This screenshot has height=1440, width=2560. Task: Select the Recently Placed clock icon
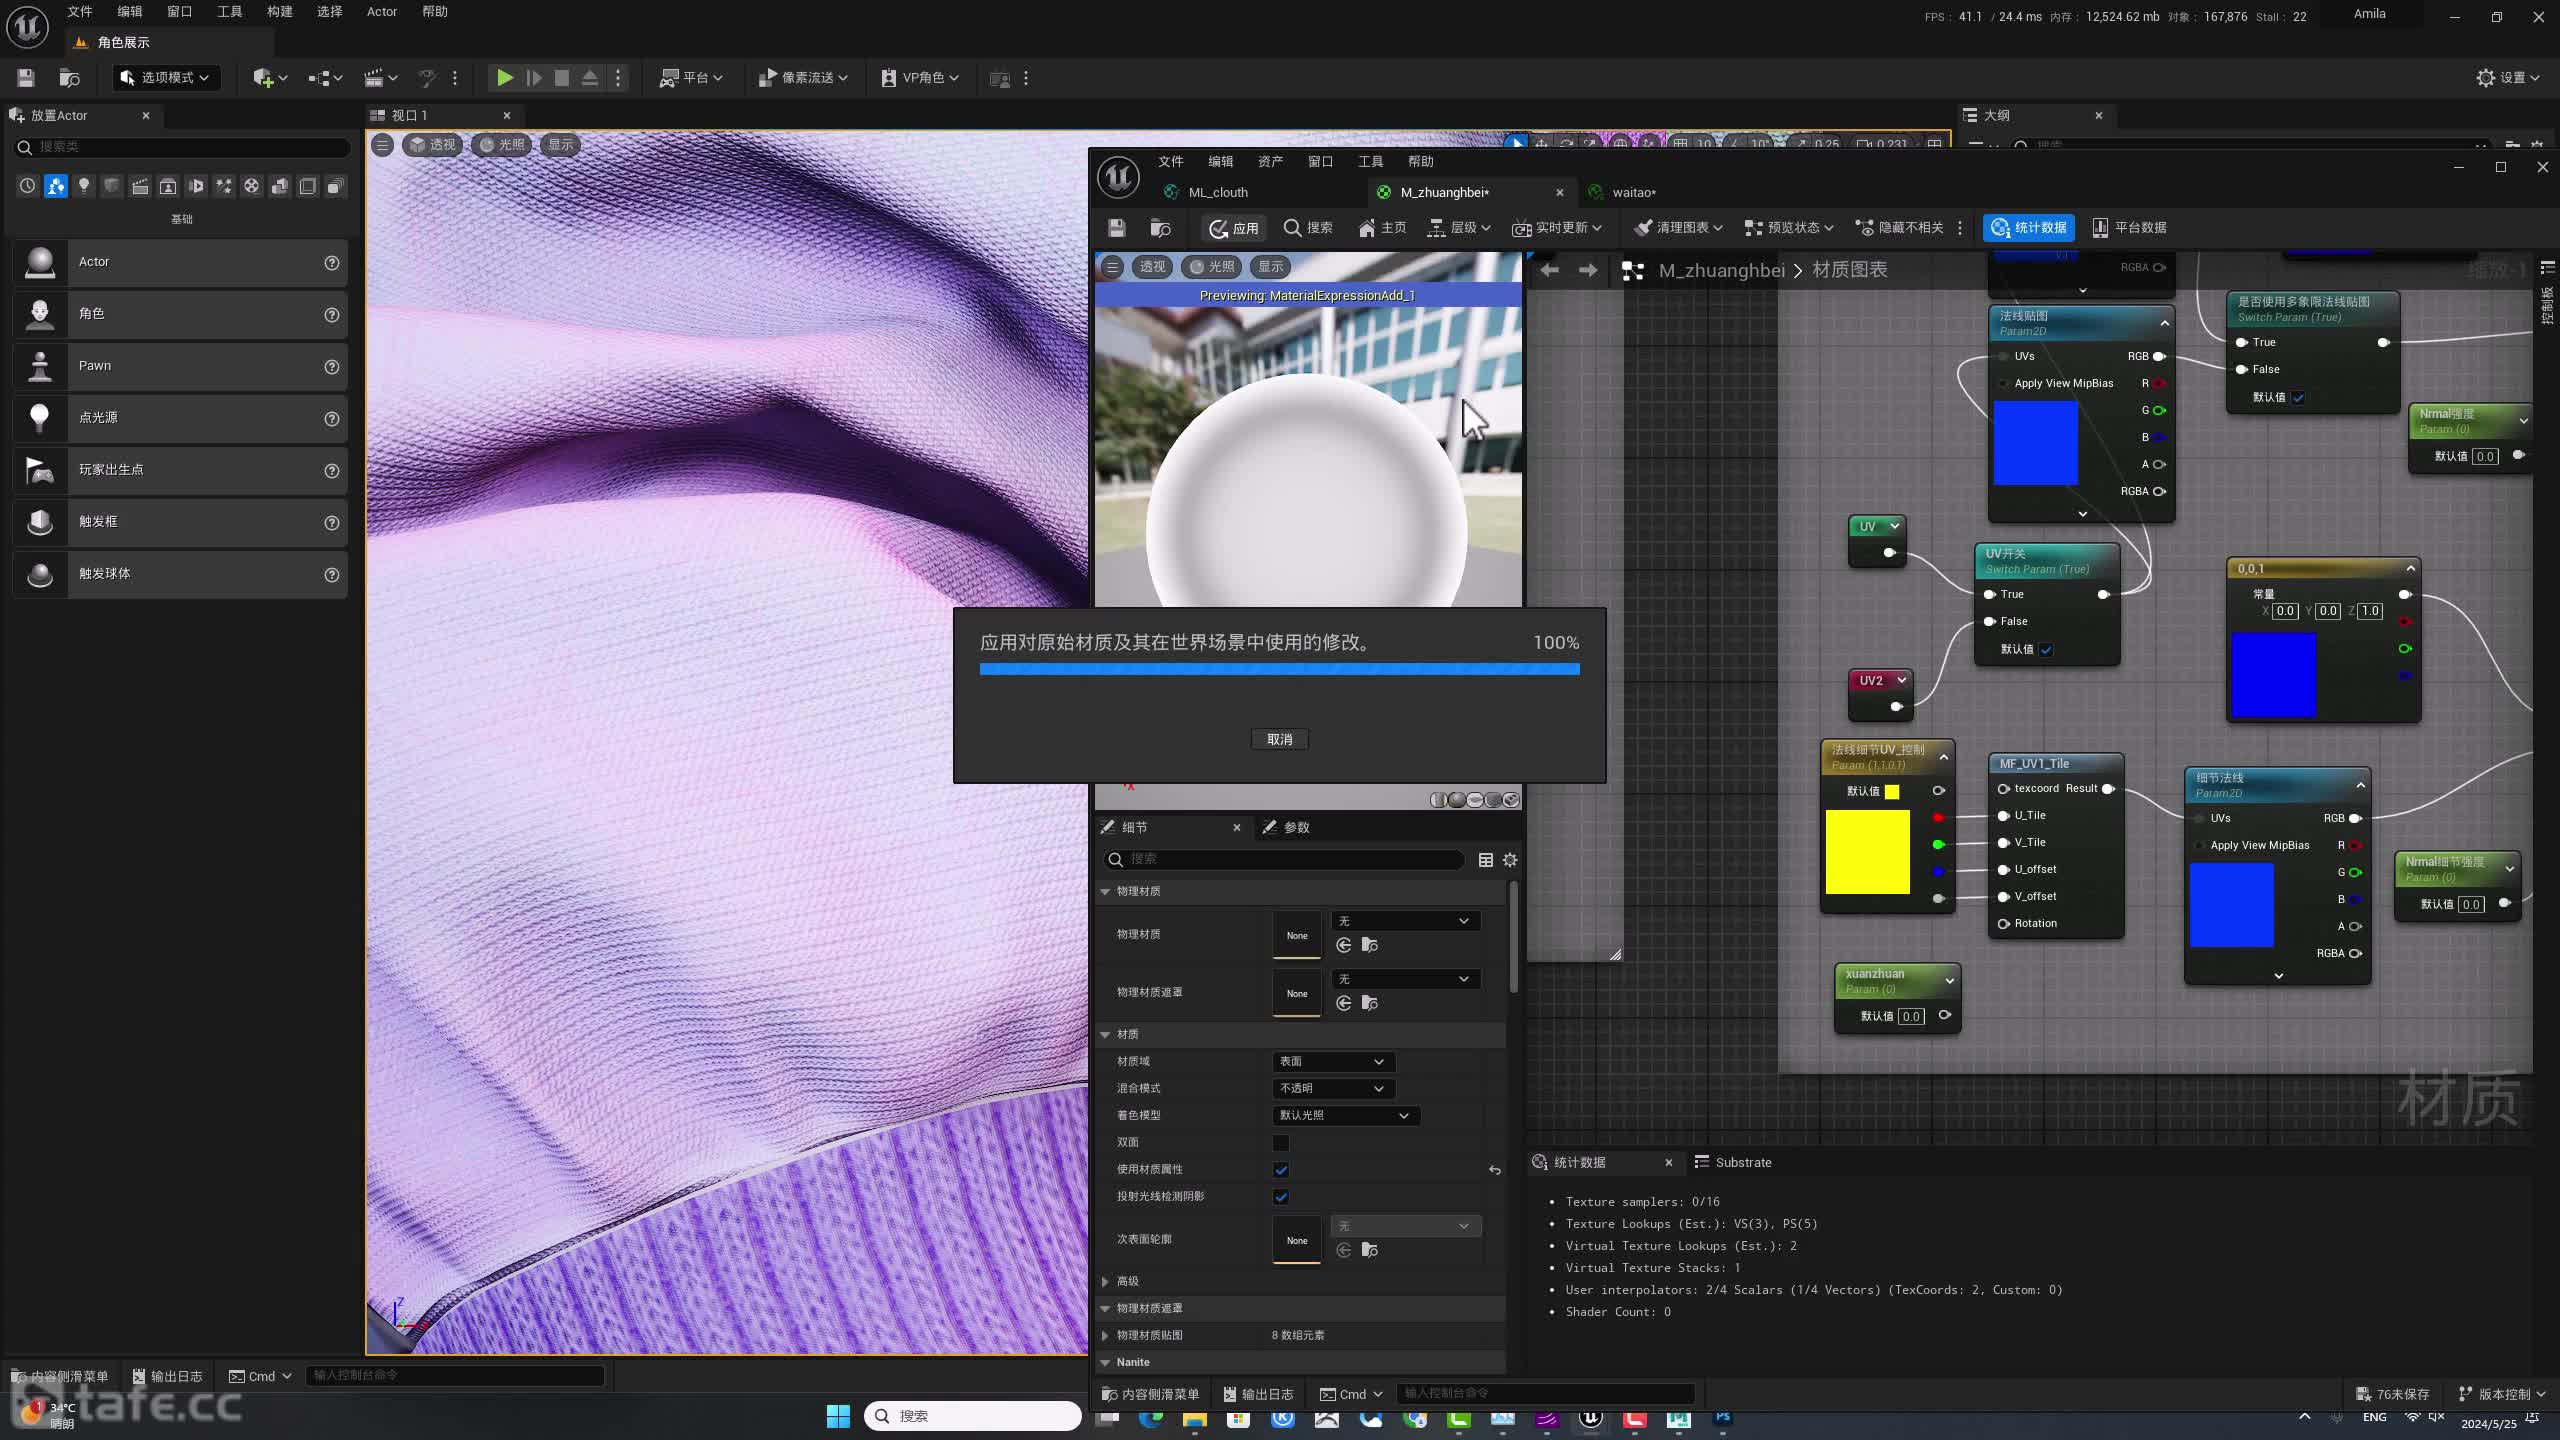[27, 186]
